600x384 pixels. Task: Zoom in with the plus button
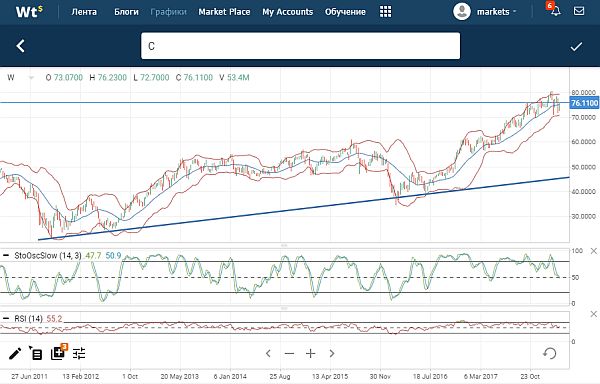[310, 353]
